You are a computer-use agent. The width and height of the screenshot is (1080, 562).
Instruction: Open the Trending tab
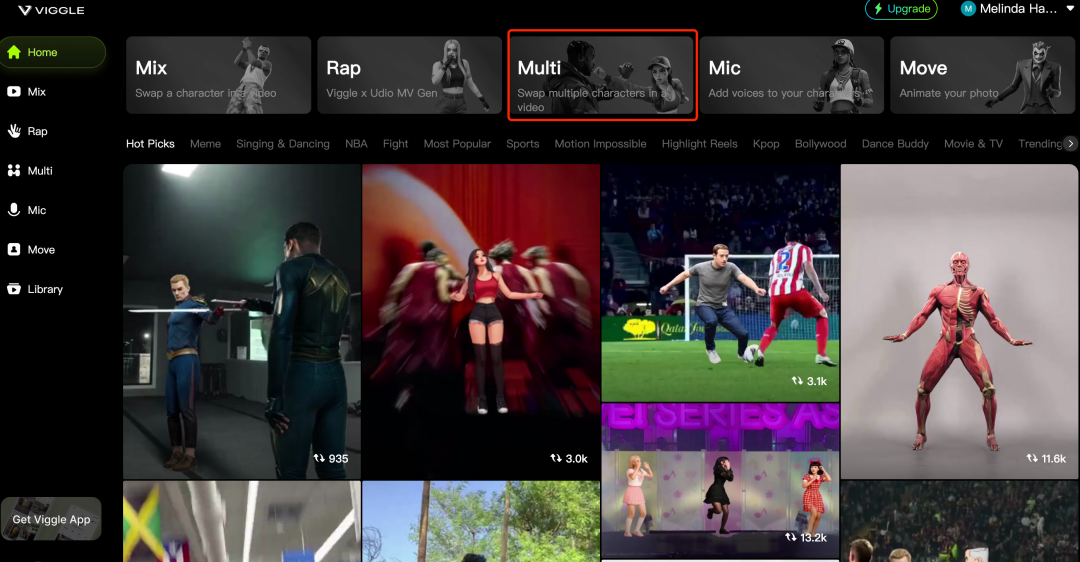point(1040,143)
